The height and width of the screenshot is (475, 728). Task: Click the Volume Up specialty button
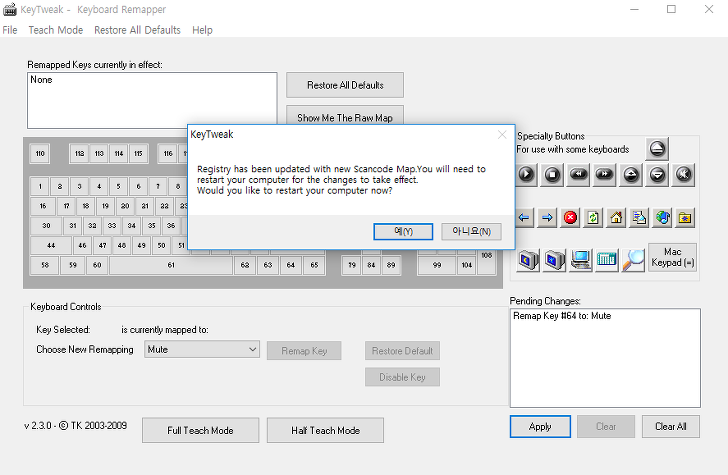631,175
